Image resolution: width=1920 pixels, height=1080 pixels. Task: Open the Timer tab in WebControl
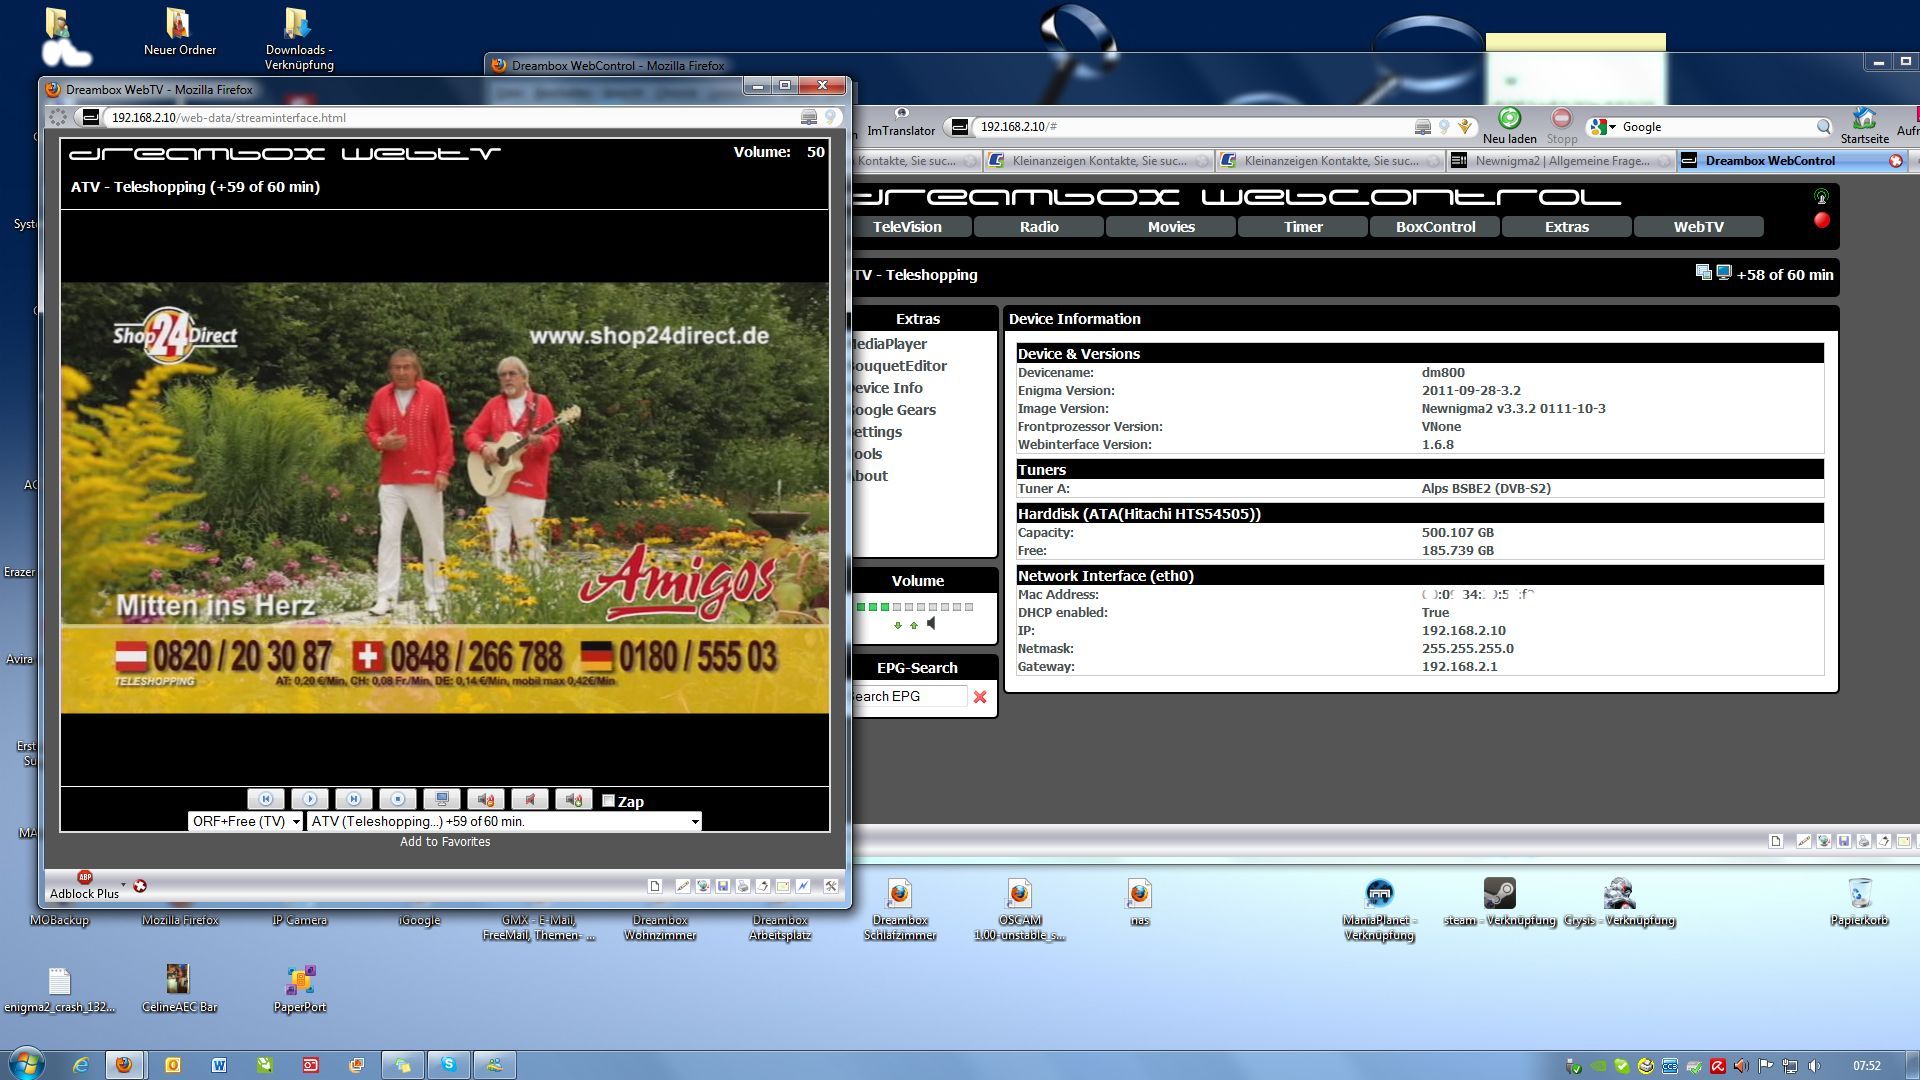(1303, 227)
